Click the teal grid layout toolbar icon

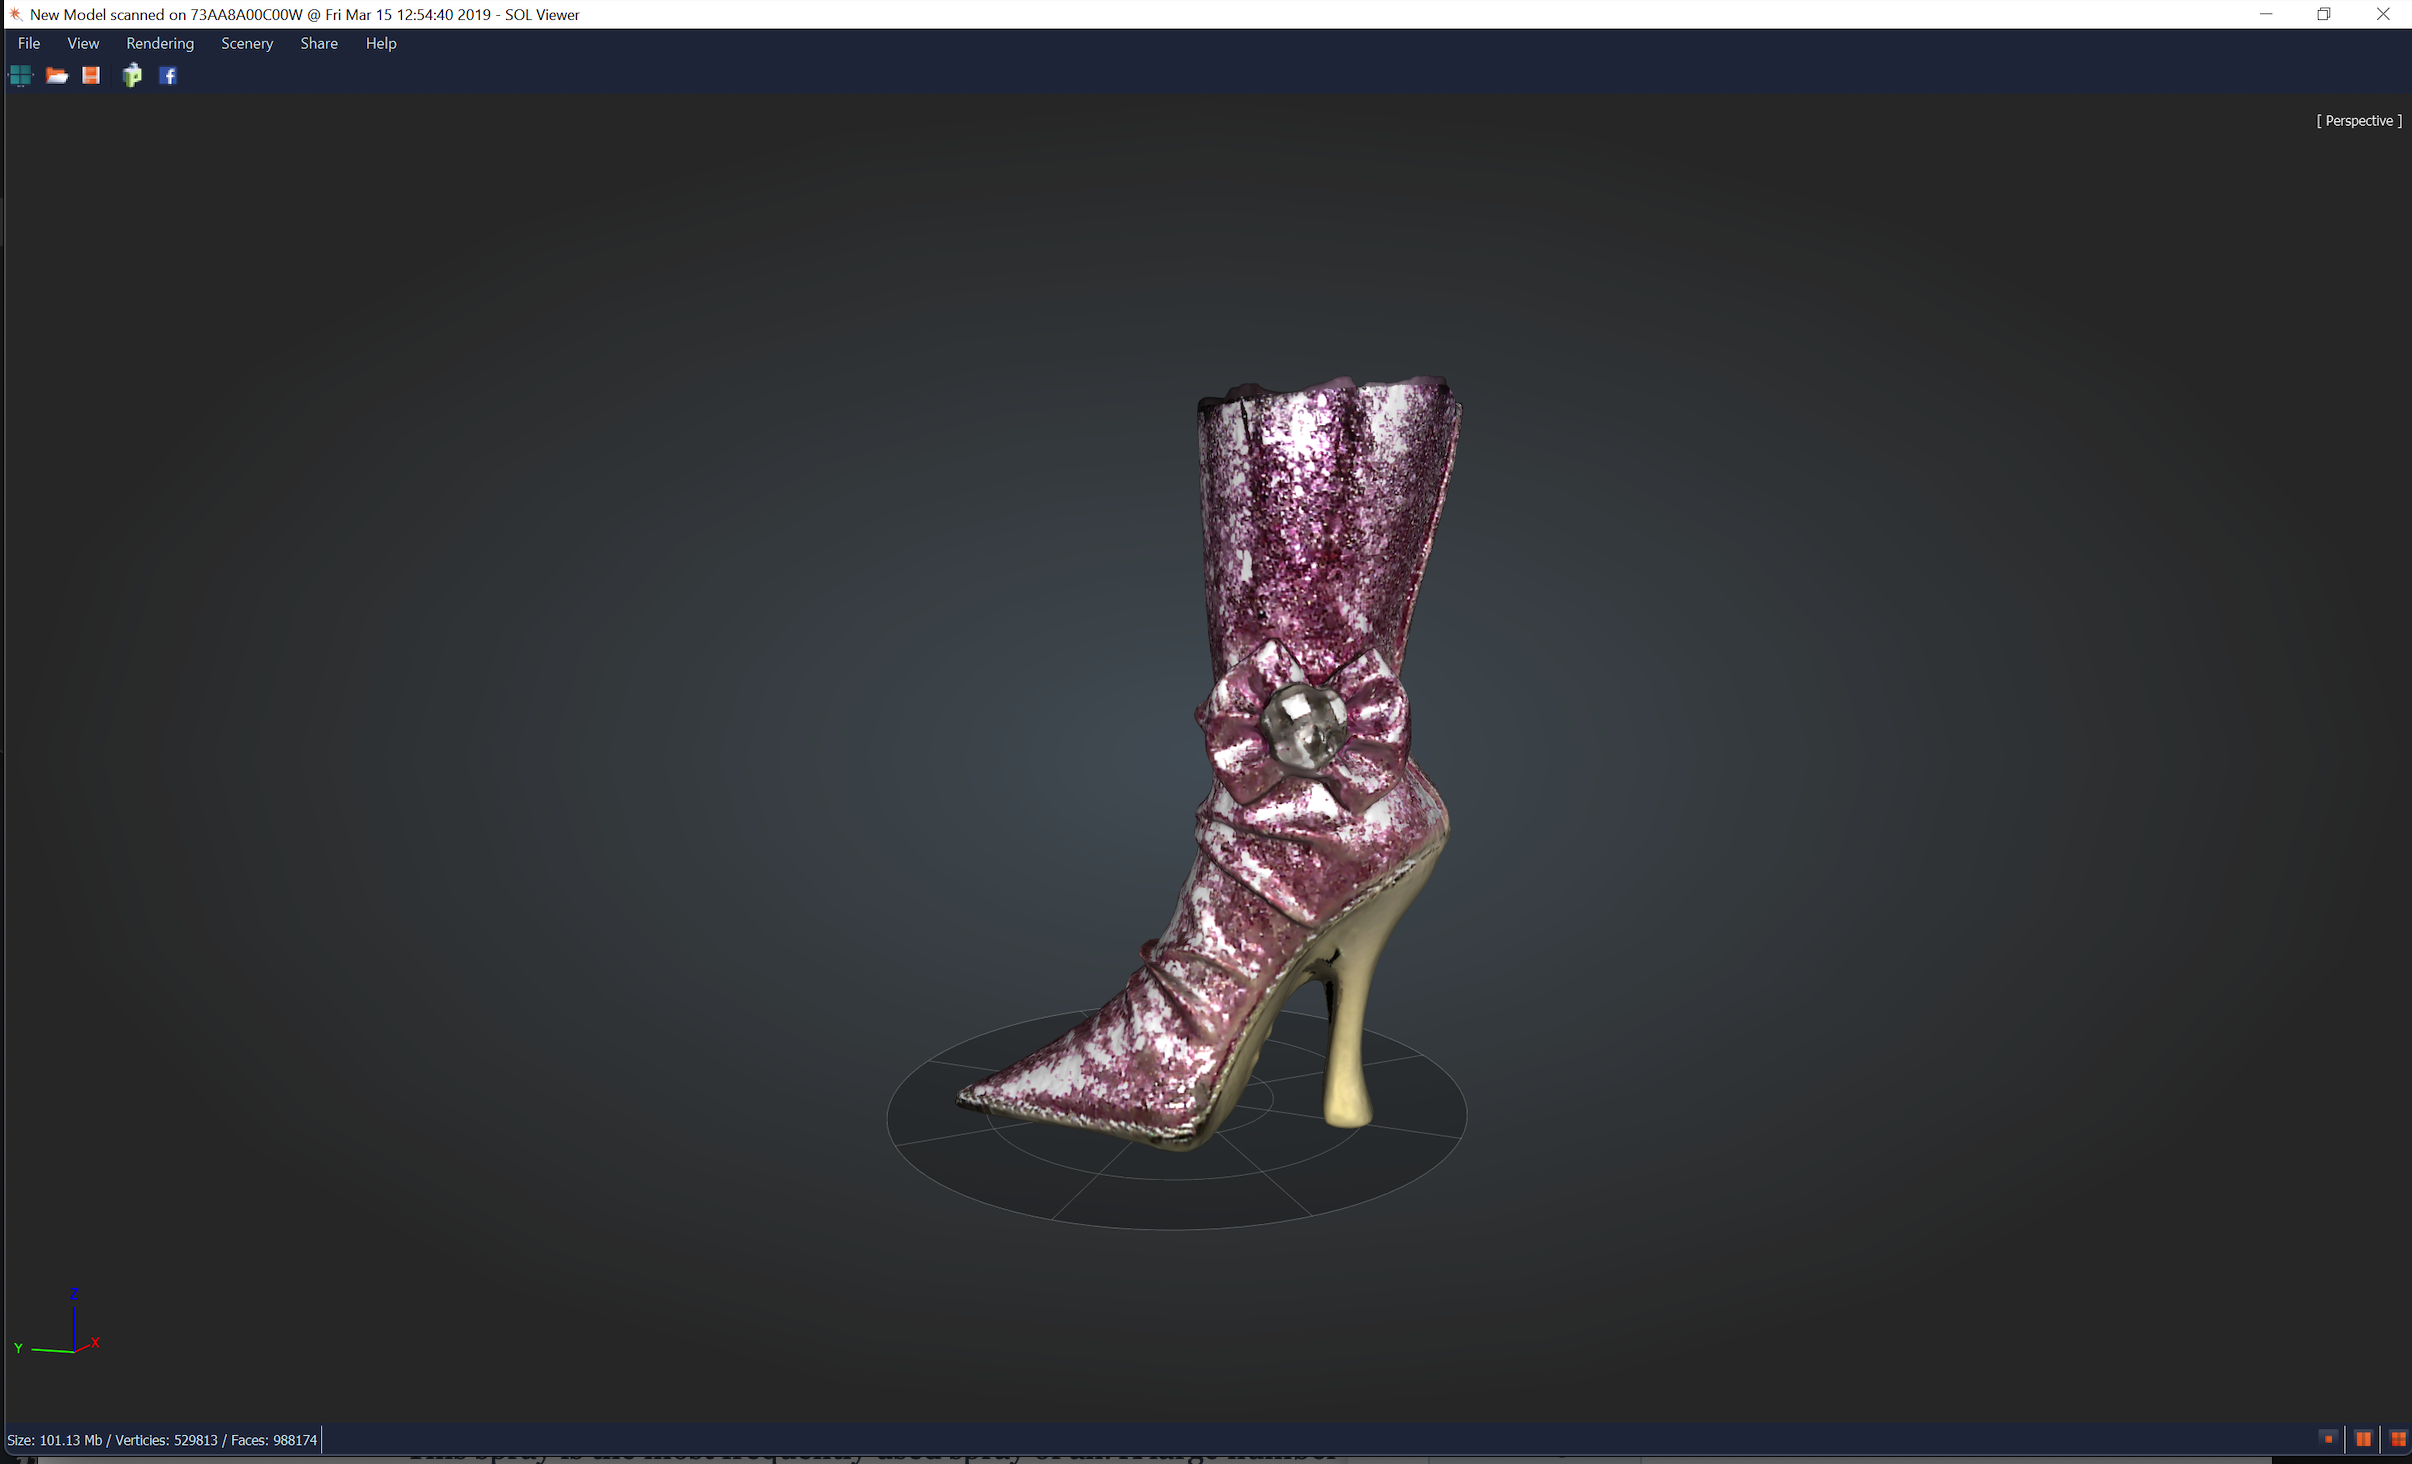click(x=21, y=76)
